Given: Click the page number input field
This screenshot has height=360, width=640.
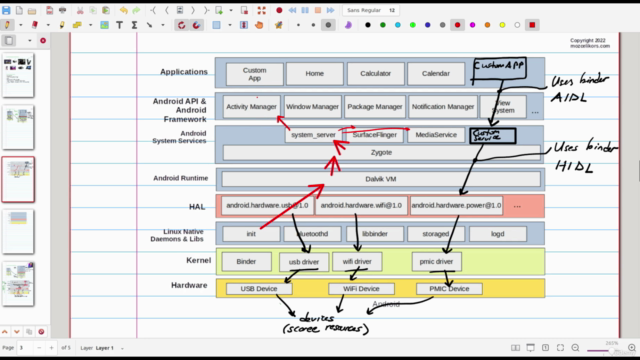Looking at the screenshot, I should click(x=24, y=348).
